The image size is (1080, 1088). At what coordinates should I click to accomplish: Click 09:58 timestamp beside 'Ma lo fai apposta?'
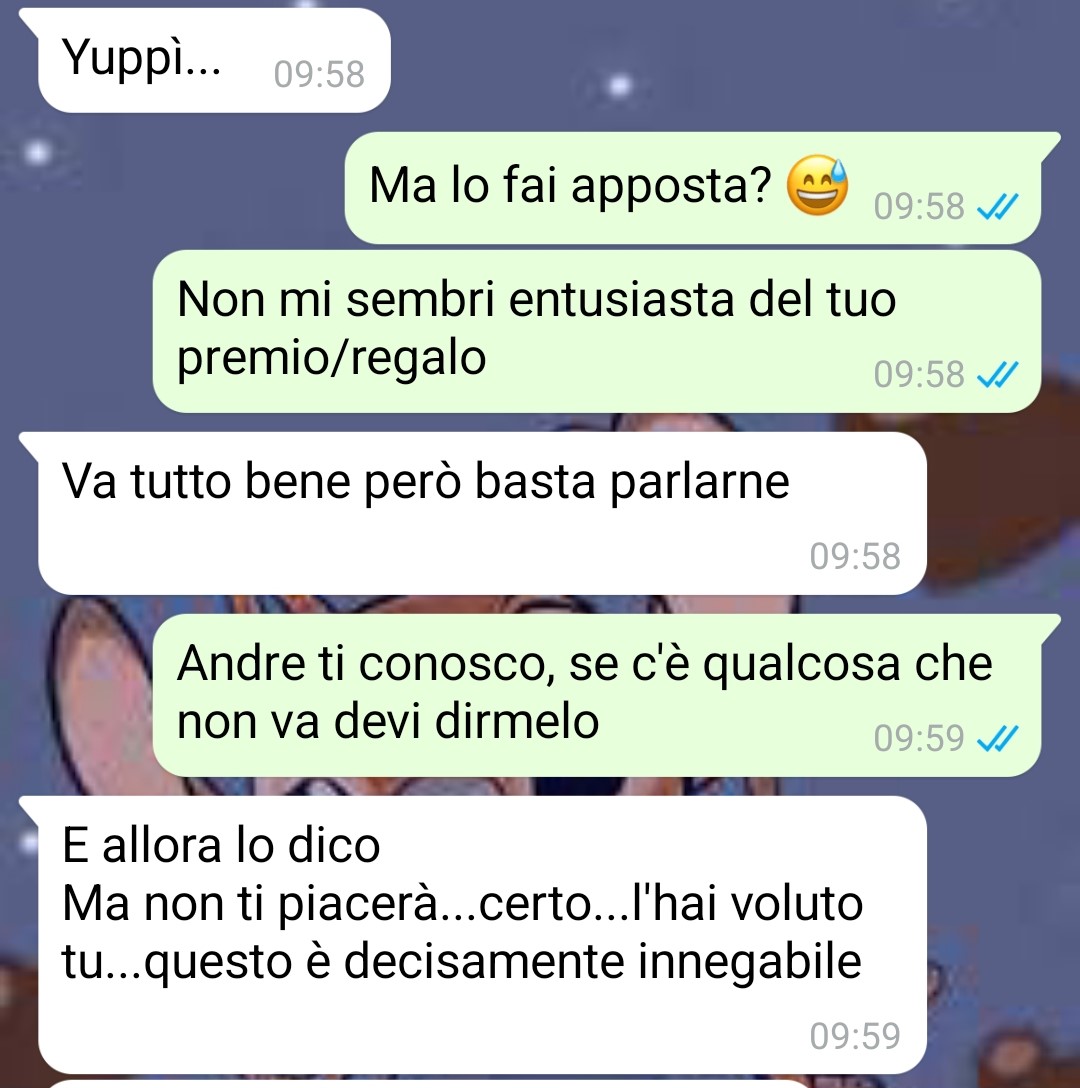click(x=919, y=207)
